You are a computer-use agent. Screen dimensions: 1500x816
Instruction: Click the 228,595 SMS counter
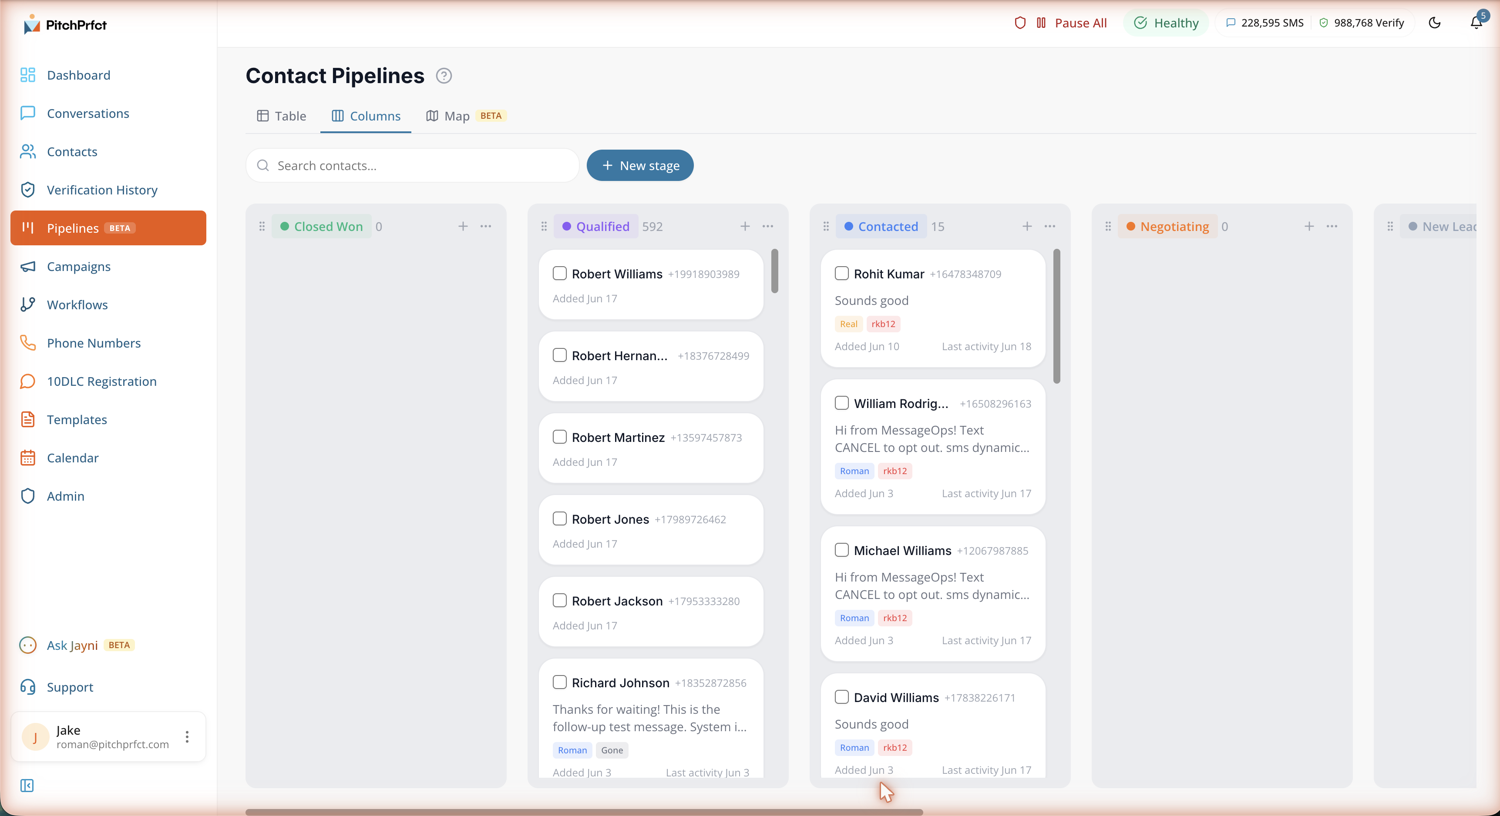point(1264,23)
